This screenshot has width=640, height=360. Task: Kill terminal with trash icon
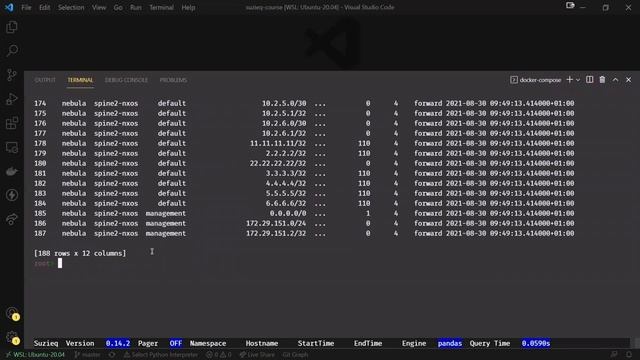[602, 80]
